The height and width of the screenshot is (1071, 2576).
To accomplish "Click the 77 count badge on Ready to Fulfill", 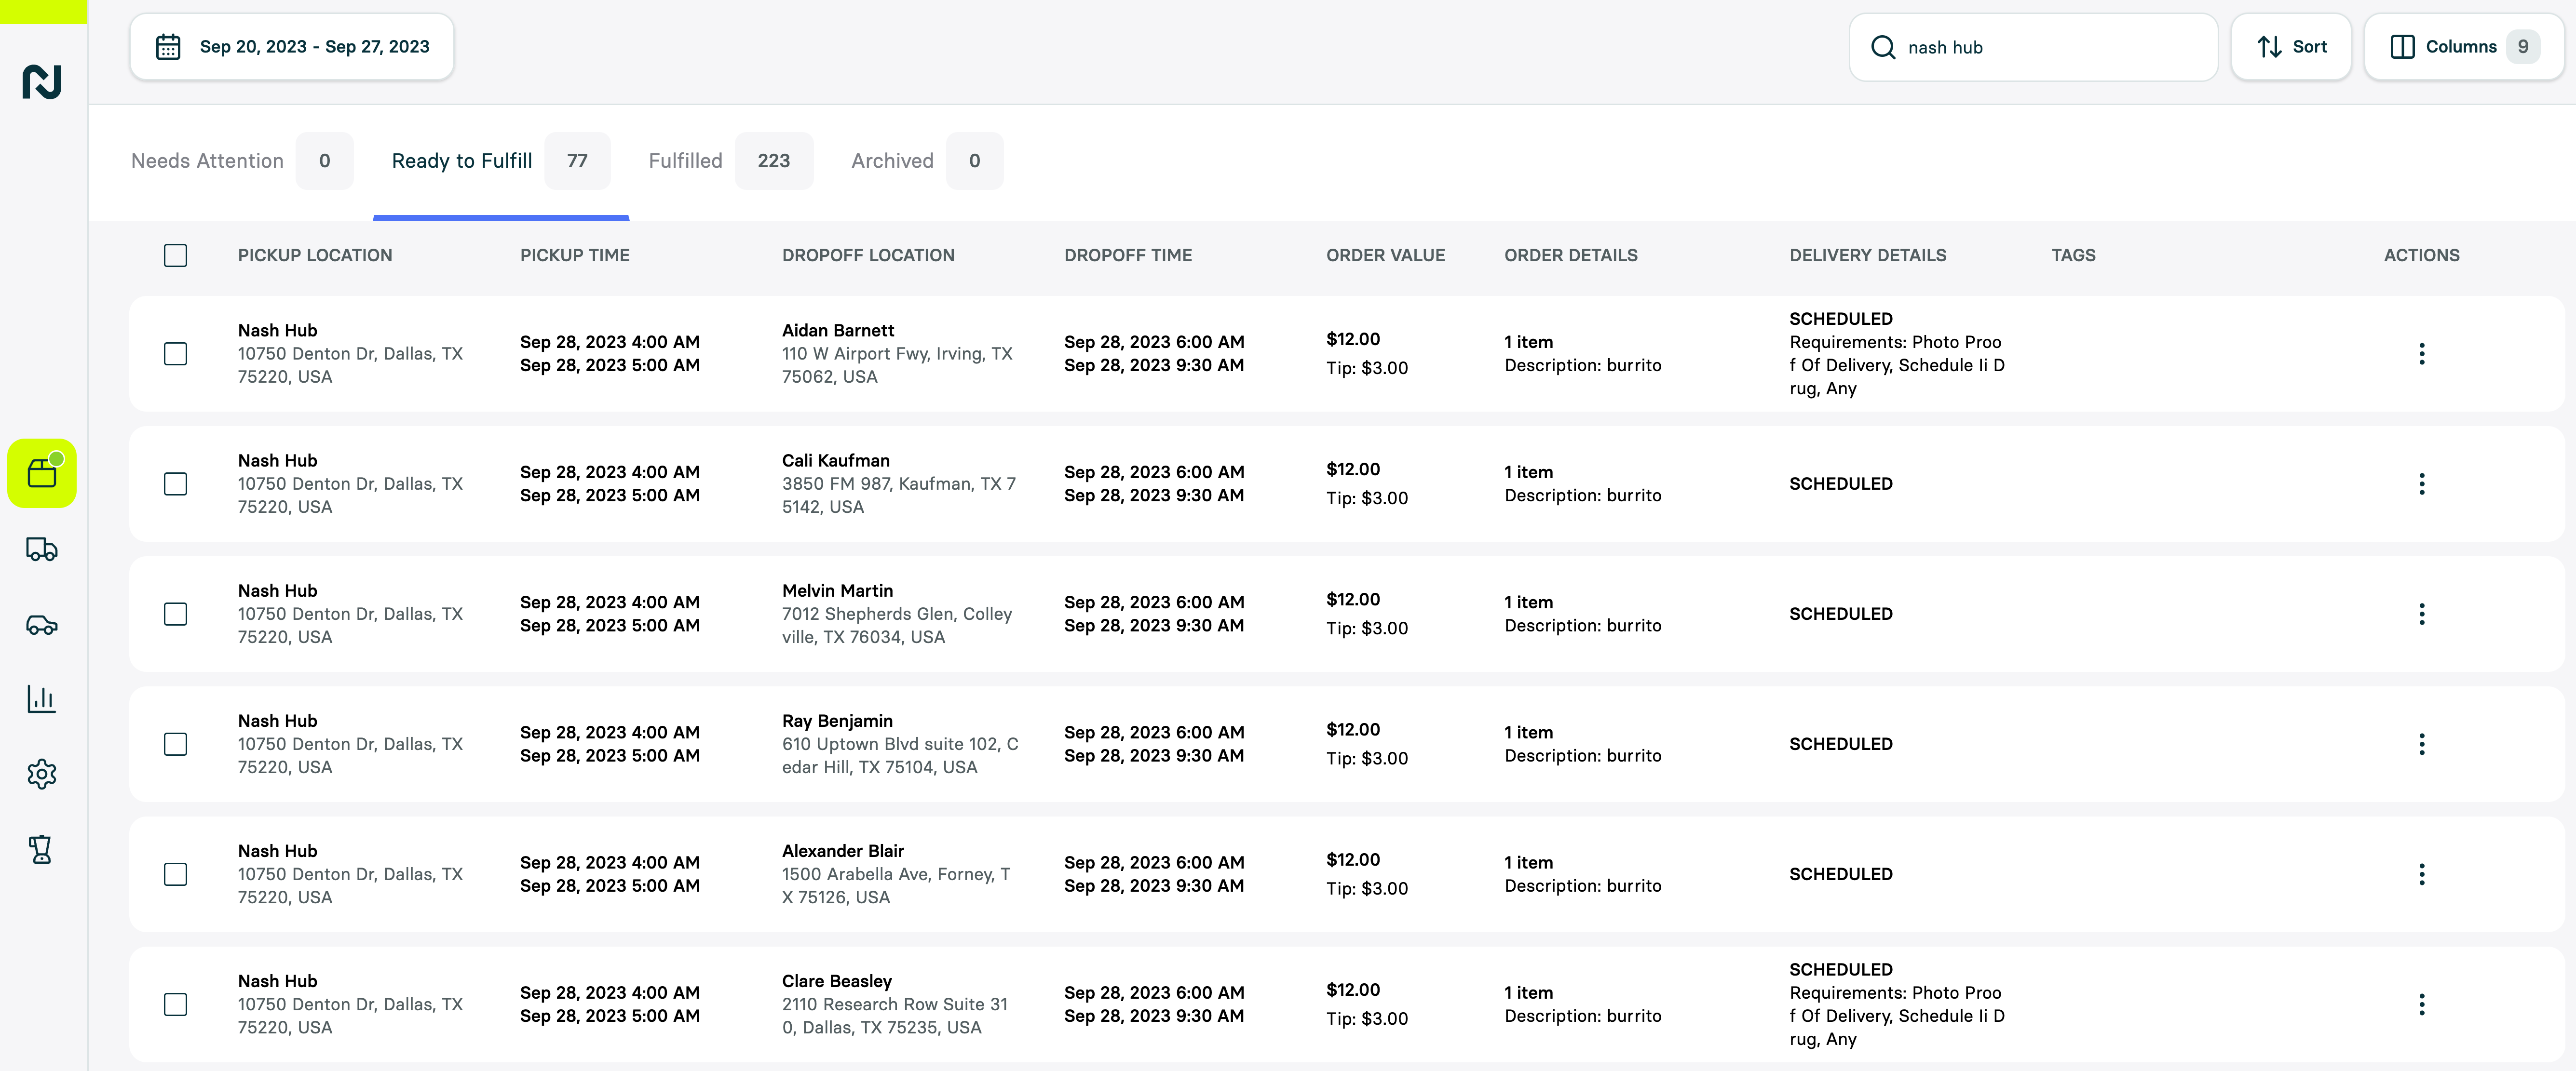I will tap(577, 161).
